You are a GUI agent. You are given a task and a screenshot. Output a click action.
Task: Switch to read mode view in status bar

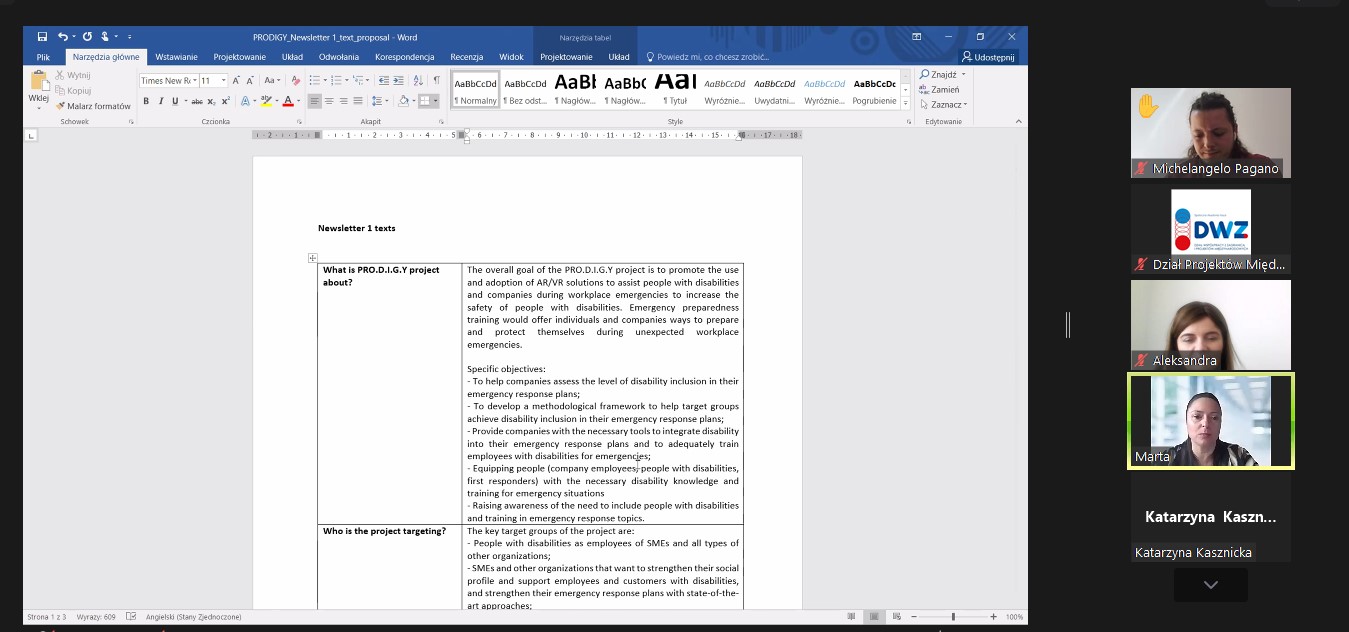pos(851,617)
